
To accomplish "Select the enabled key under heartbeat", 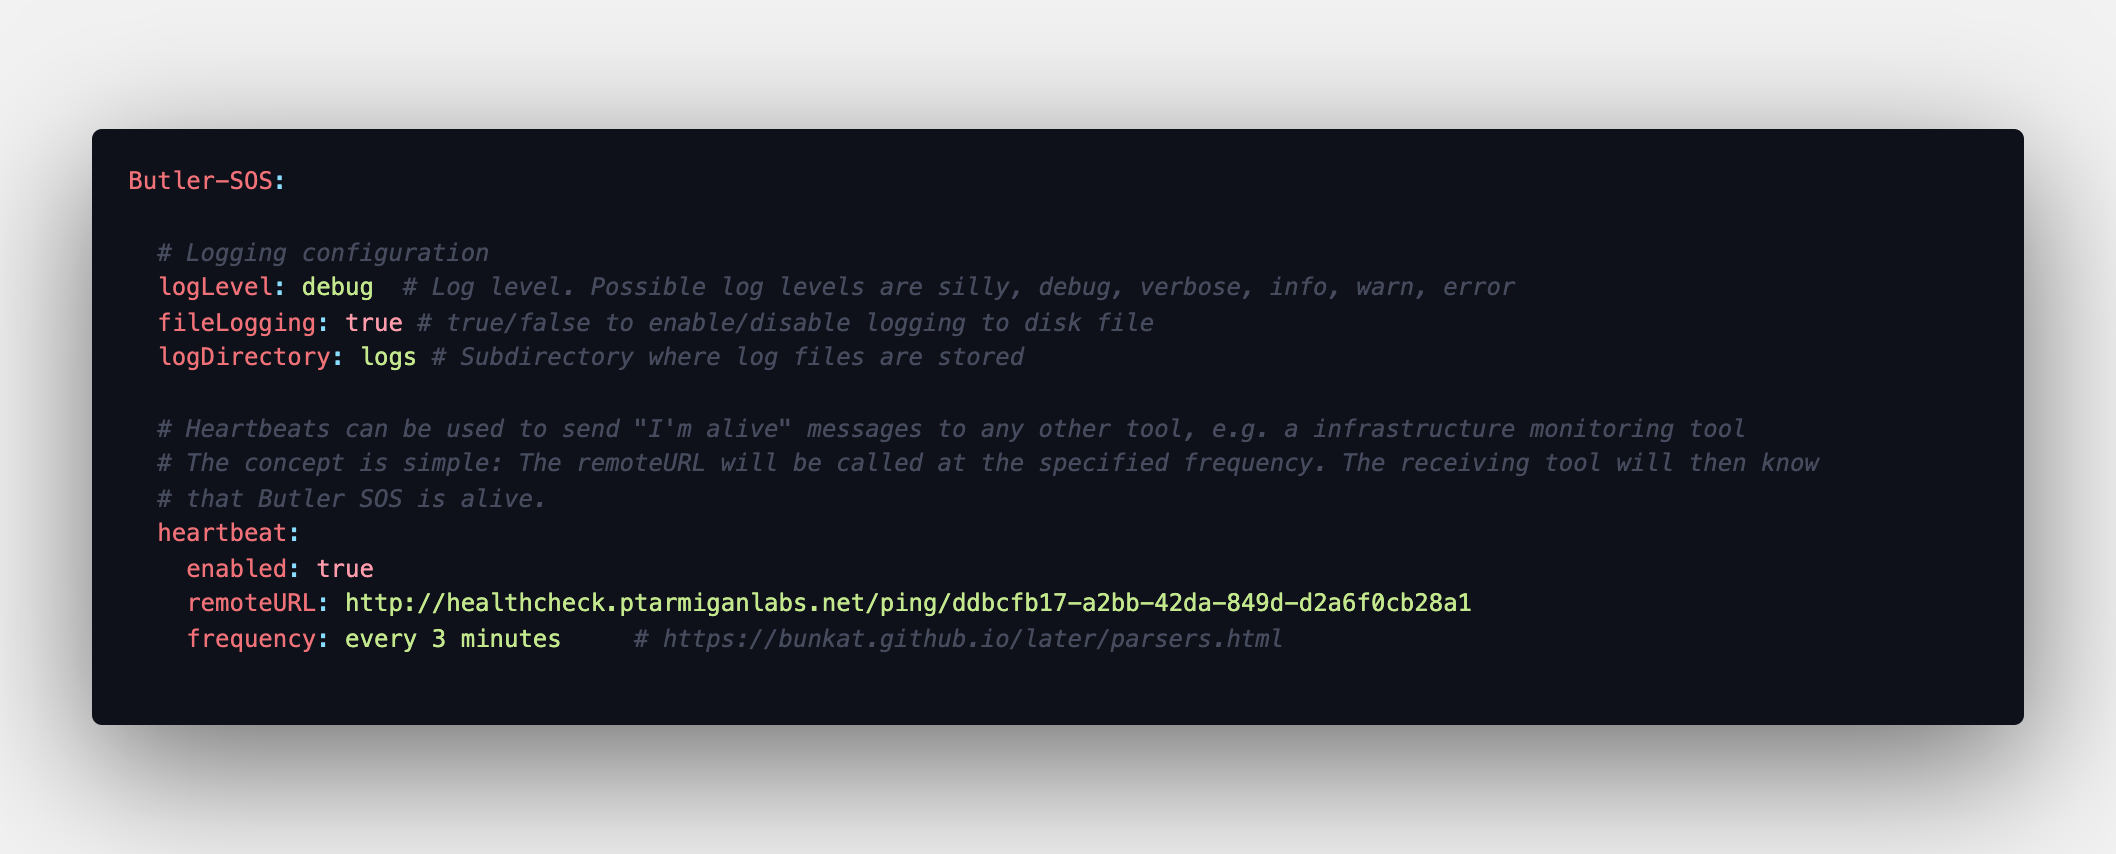I will [x=236, y=569].
